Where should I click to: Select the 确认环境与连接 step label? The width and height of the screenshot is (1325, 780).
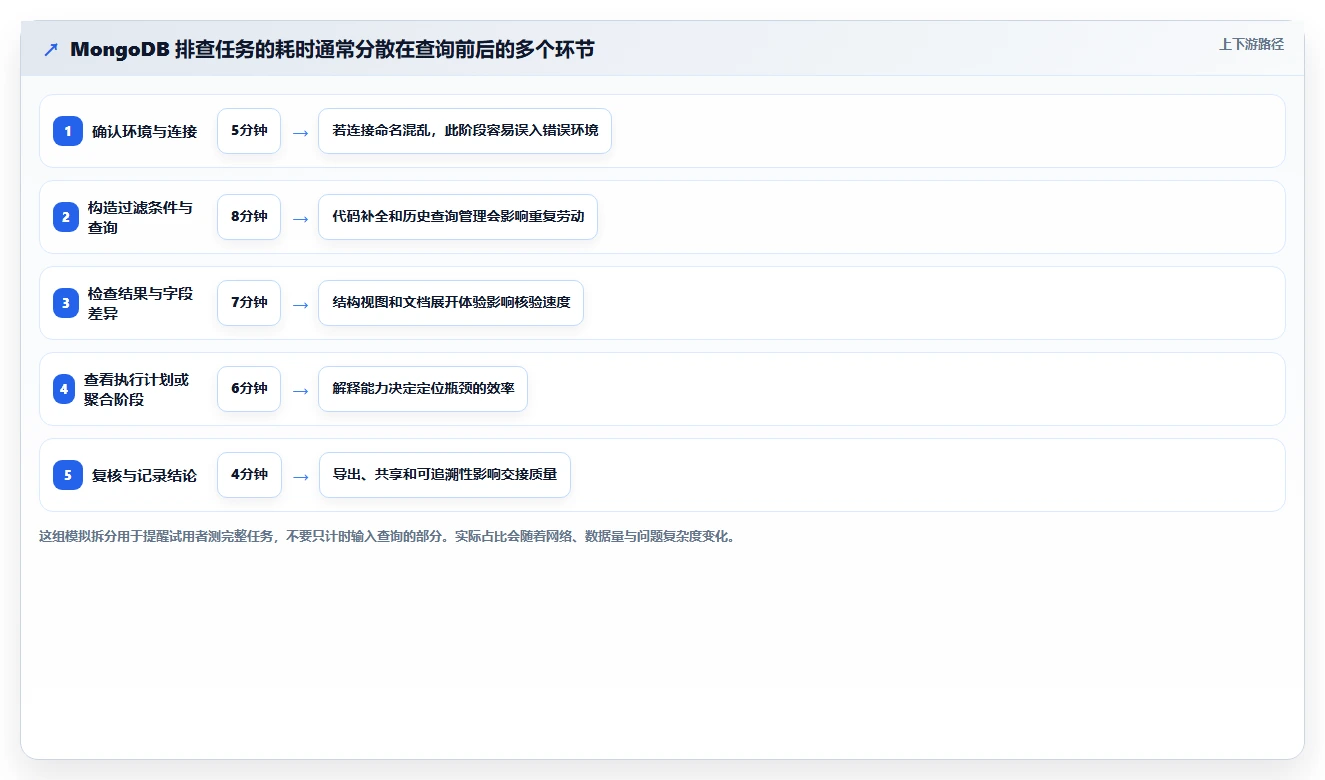click(145, 131)
